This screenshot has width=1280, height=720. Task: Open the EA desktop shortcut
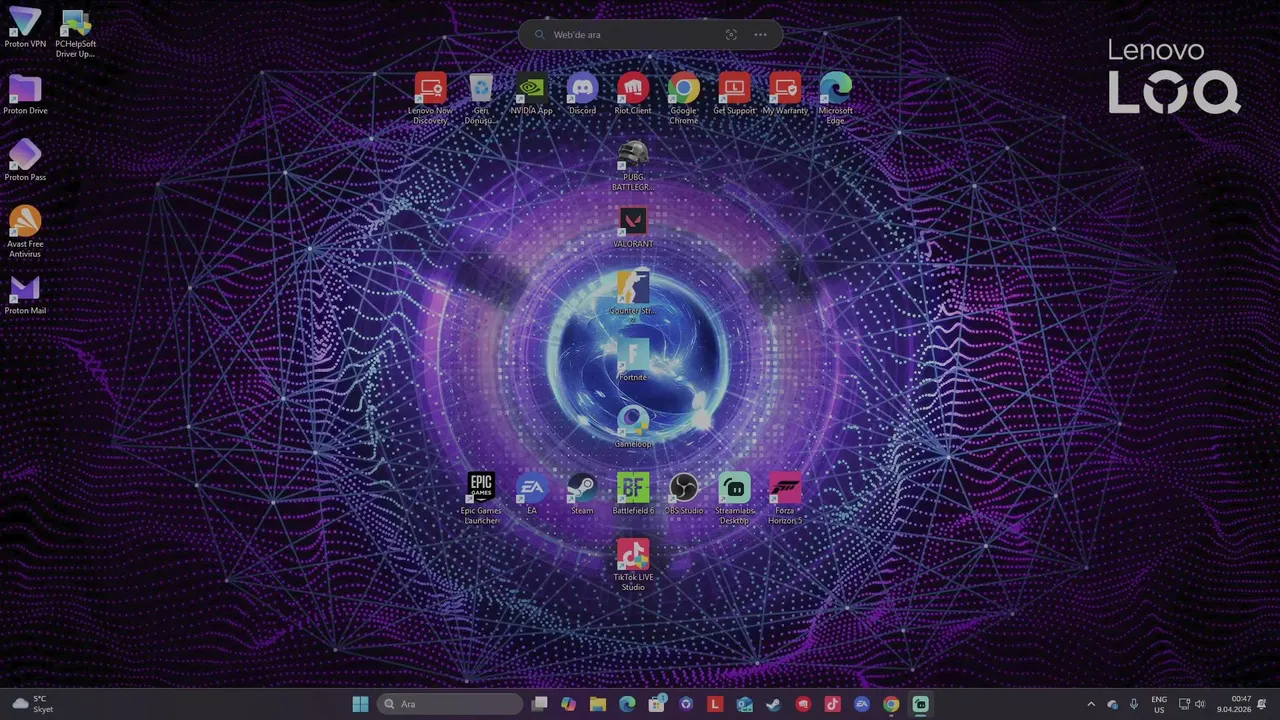(x=532, y=494)
